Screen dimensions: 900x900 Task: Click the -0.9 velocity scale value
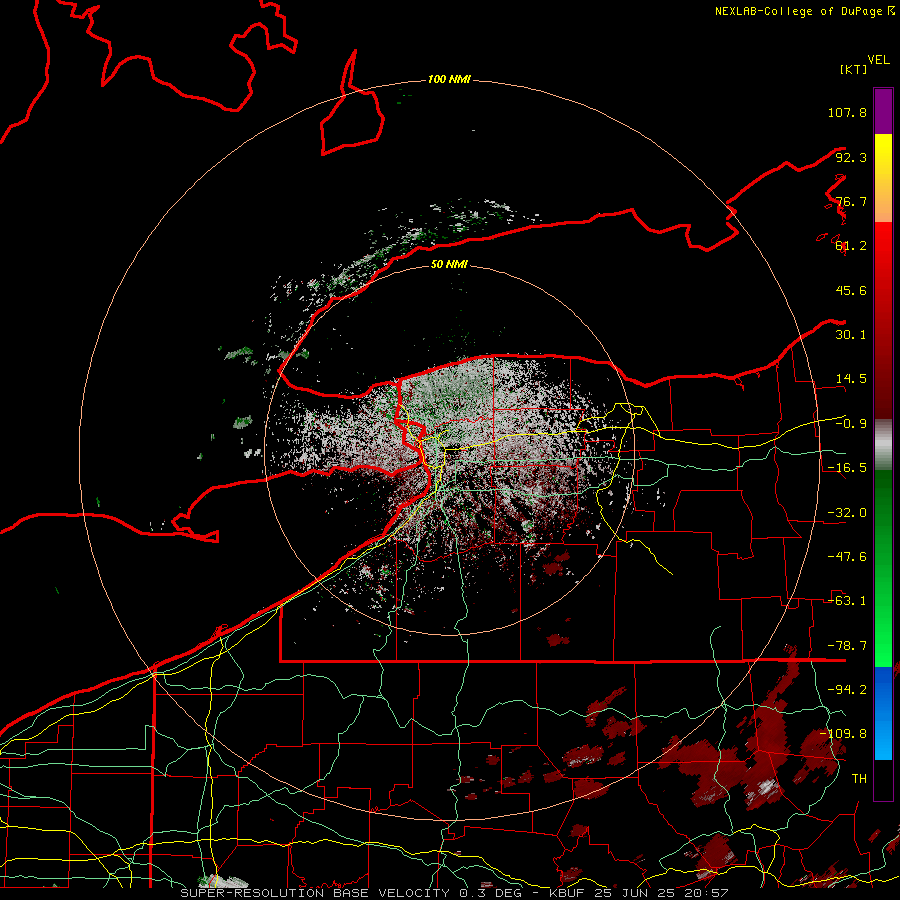pos(851,424)
